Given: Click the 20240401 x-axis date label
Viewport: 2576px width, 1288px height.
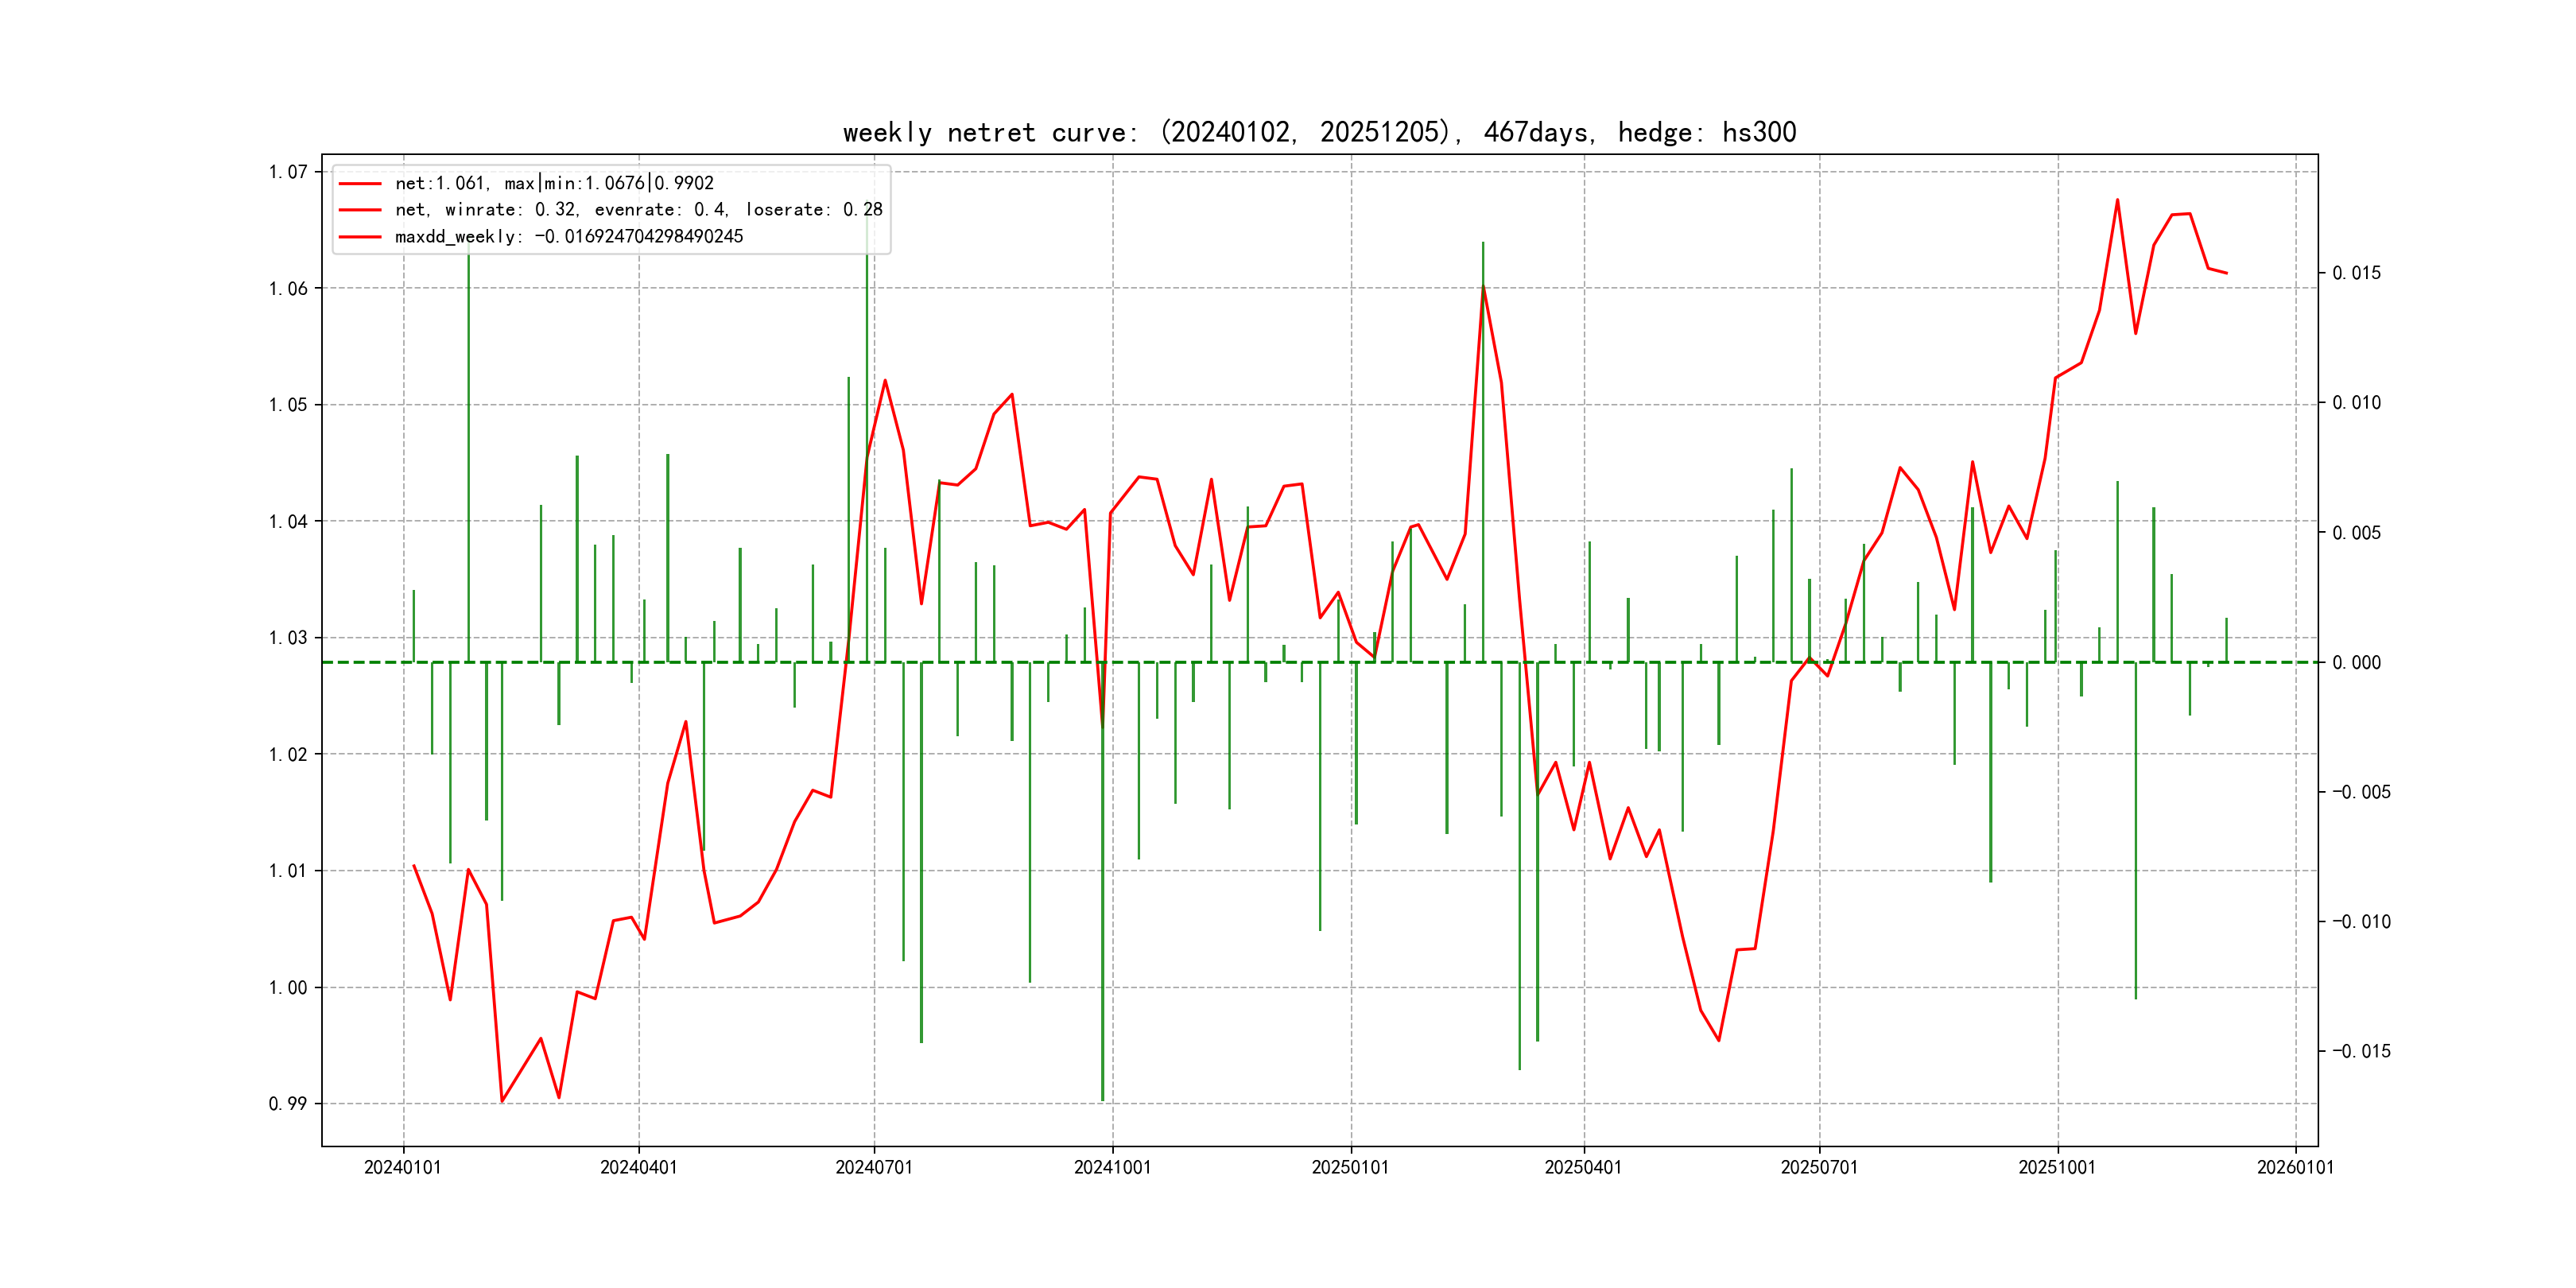Looking at the screenshot, I should [639, 1168].
